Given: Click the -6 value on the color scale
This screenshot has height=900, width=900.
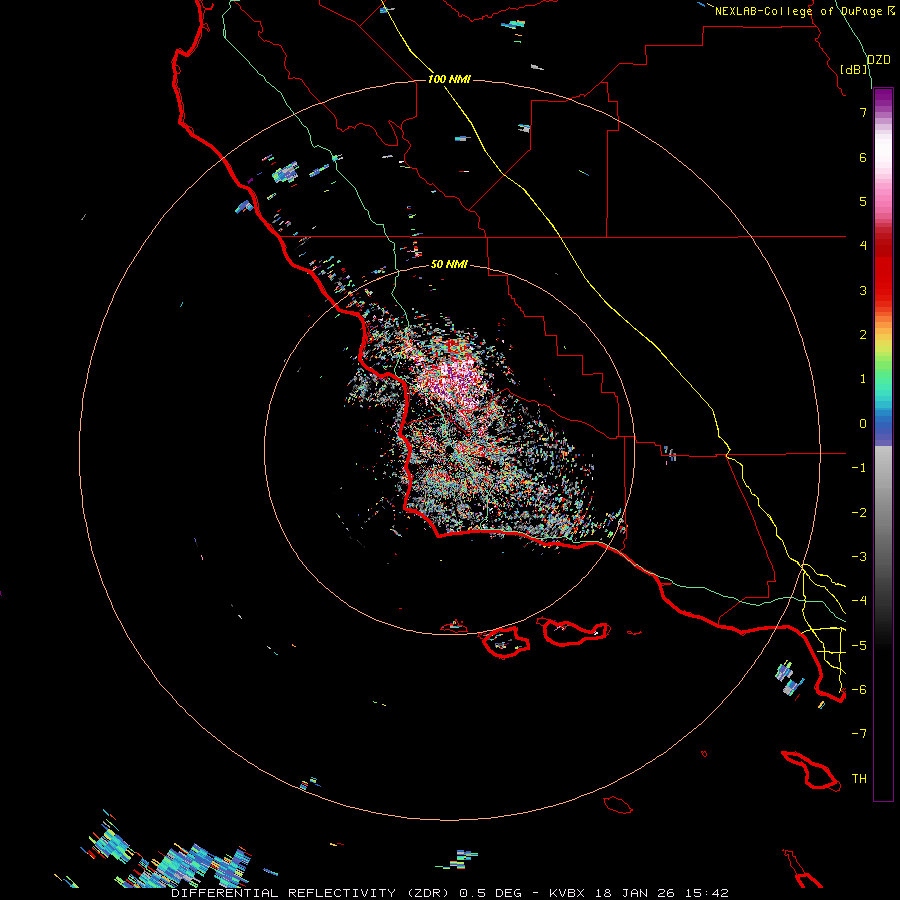Looking at the screenshot, I should click(859, 690).
